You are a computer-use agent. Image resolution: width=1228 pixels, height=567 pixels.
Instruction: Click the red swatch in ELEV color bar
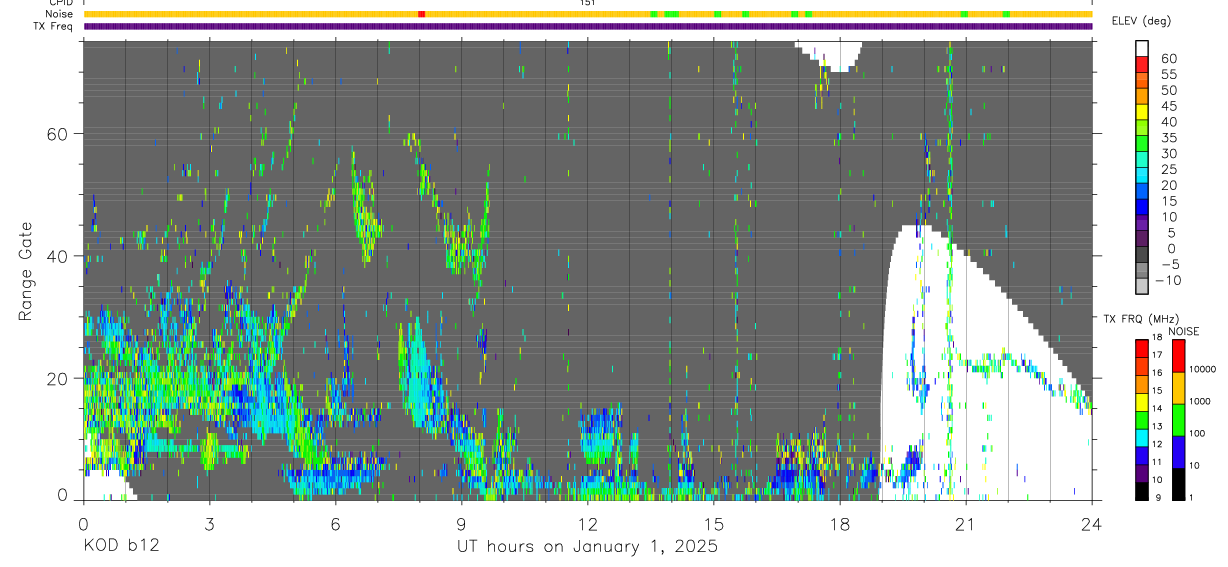click(x=1142, y=65)
